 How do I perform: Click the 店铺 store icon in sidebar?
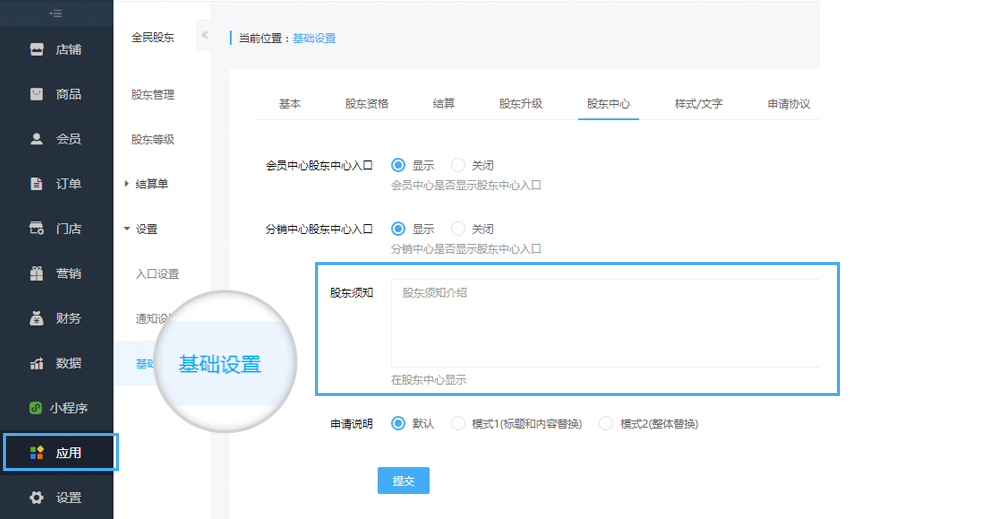tap(37, 49)
